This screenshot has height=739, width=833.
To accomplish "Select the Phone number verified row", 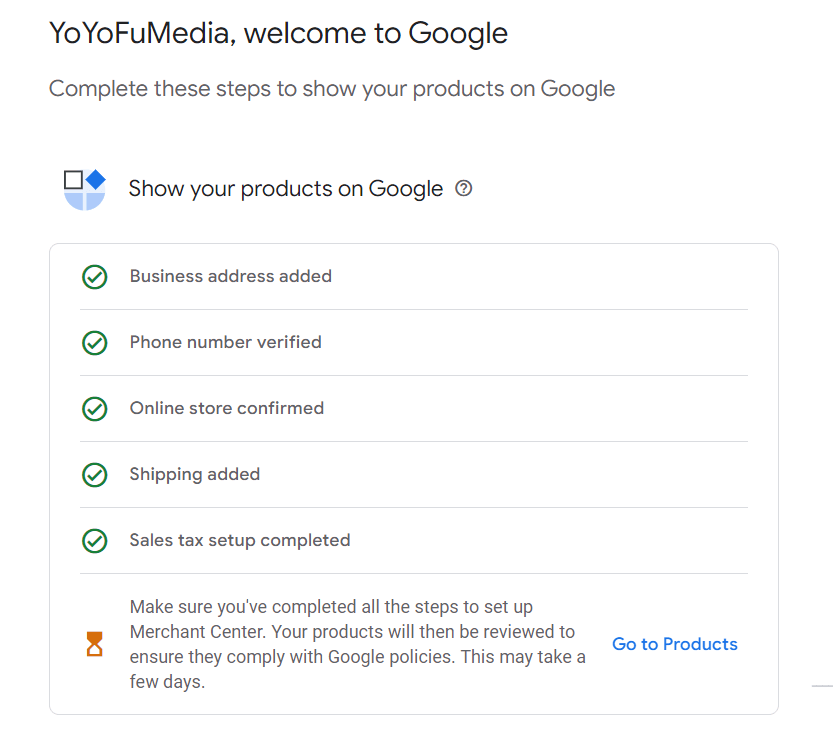I will 225,342.
